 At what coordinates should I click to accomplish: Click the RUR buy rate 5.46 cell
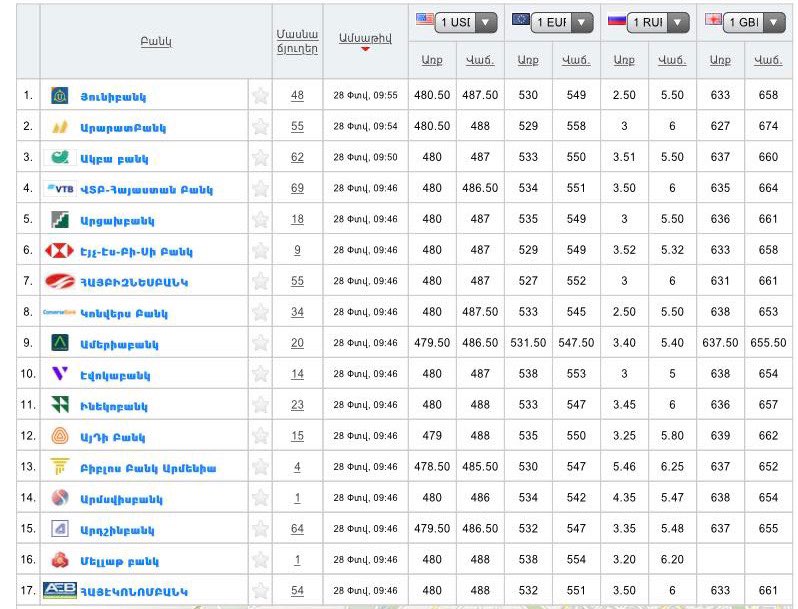click(x=624, y=467)
